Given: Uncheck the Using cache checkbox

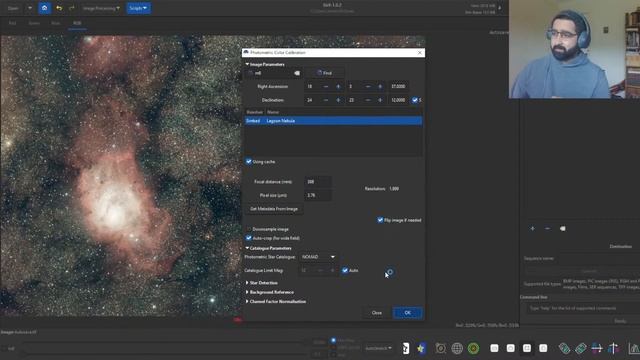Looking at the screenshot, I should tap(249, 162).
